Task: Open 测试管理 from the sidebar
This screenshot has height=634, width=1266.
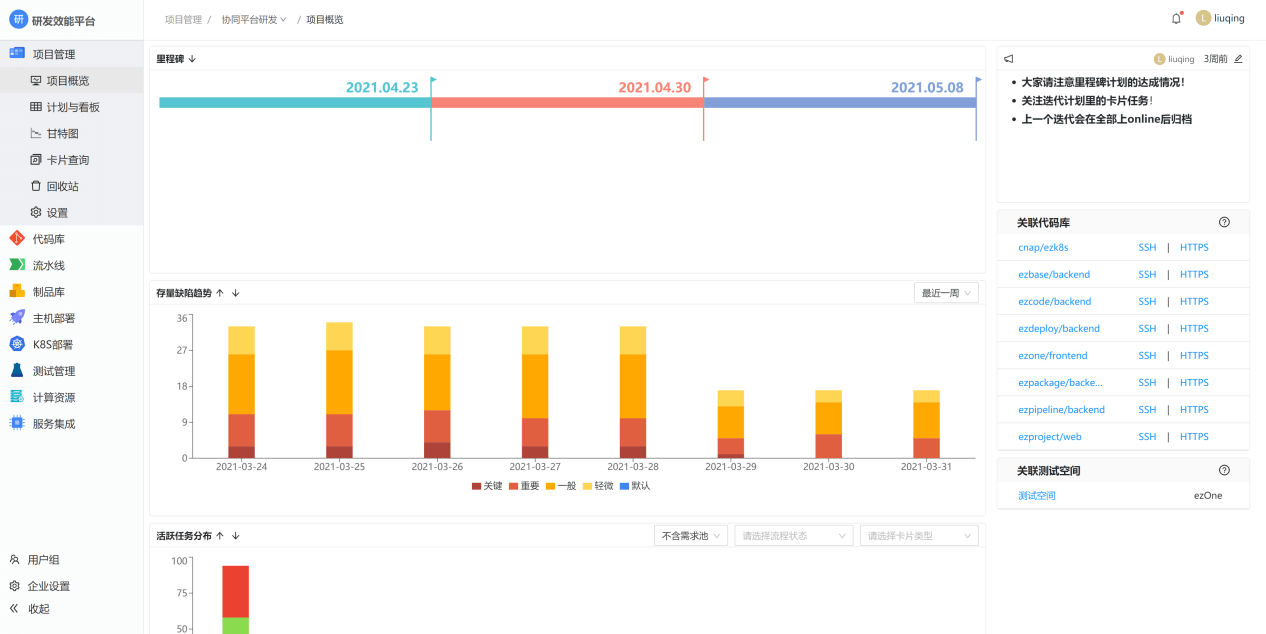Action: pos(53,371)
